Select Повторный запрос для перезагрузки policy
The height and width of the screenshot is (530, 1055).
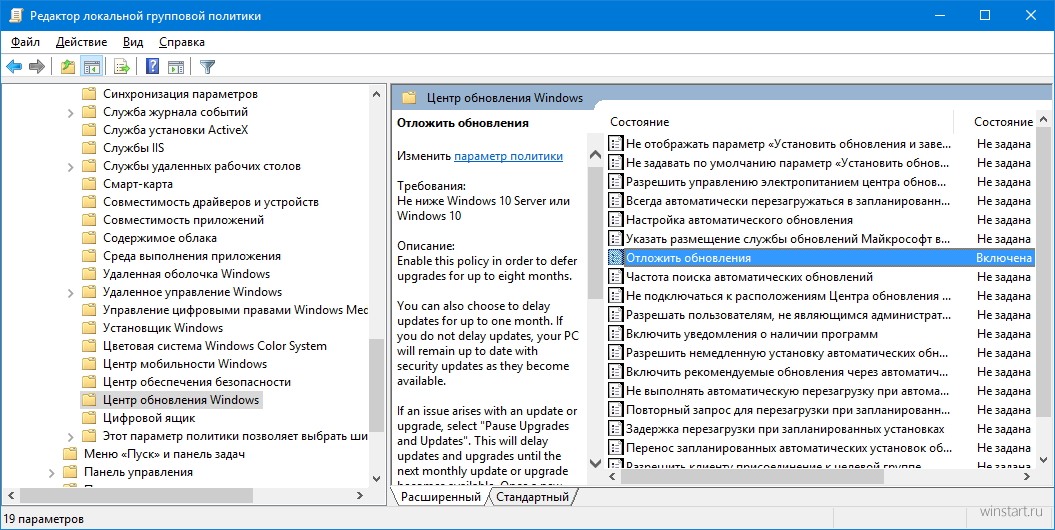point(788,410)
